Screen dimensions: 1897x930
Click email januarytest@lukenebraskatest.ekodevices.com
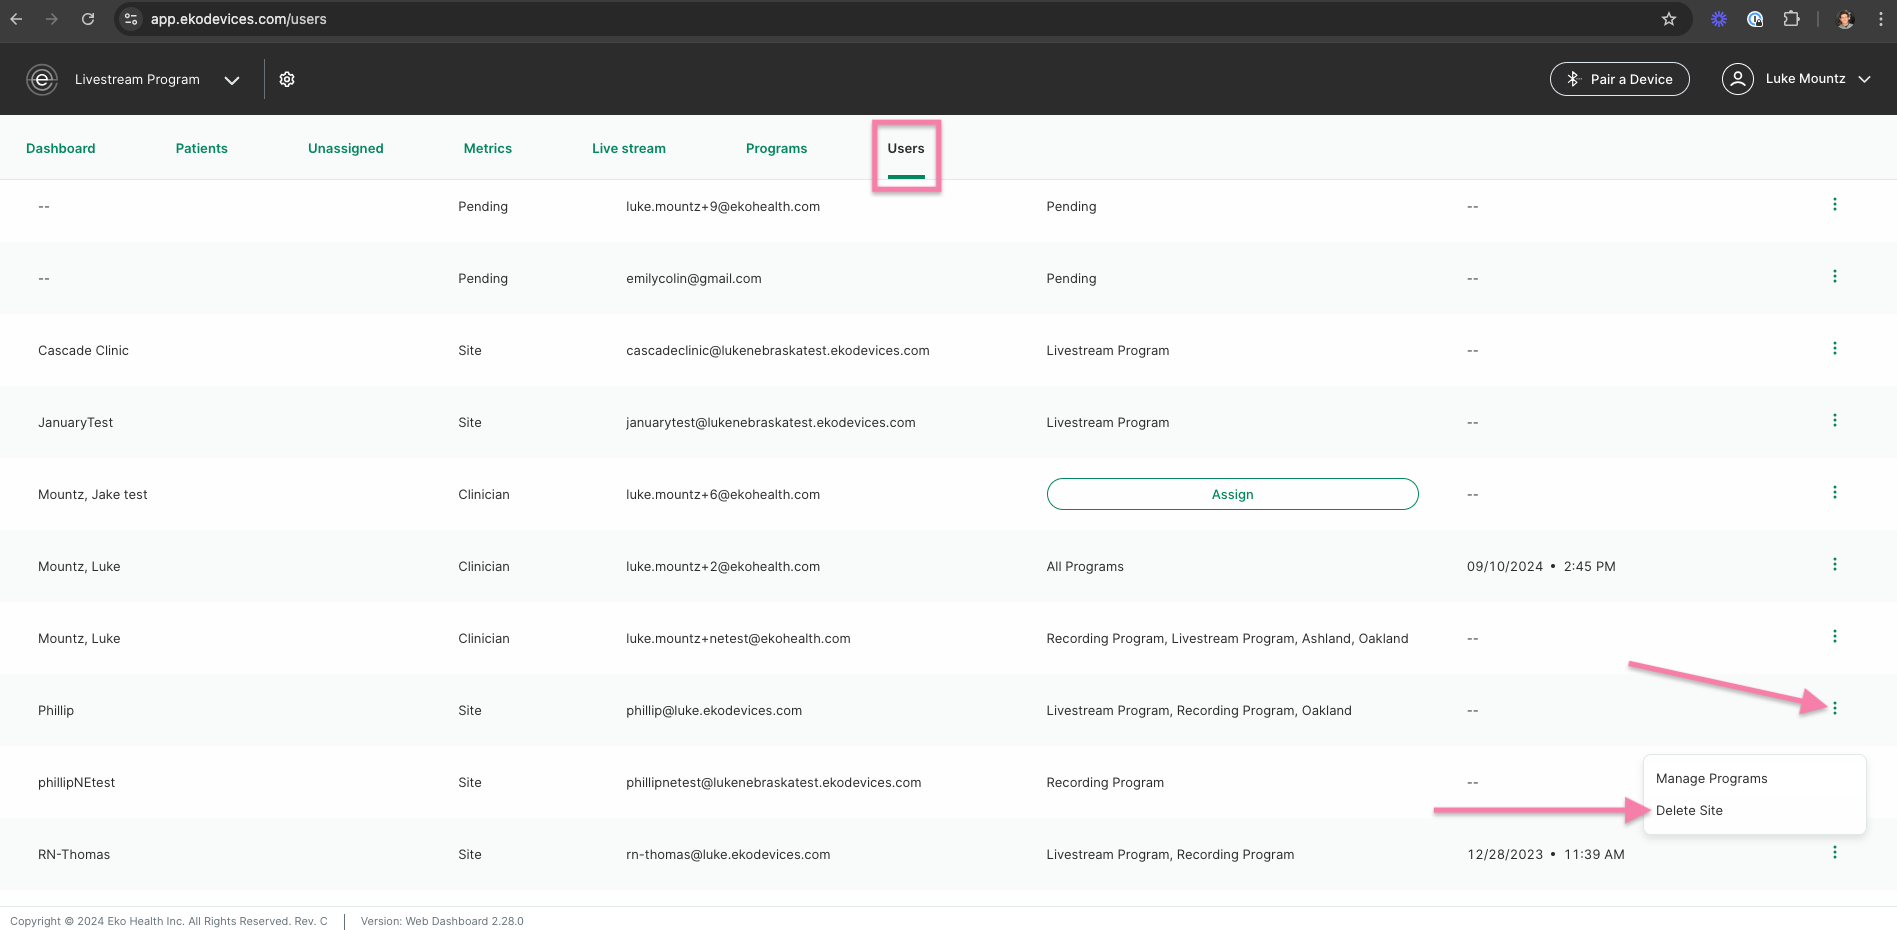pos(771,422)
